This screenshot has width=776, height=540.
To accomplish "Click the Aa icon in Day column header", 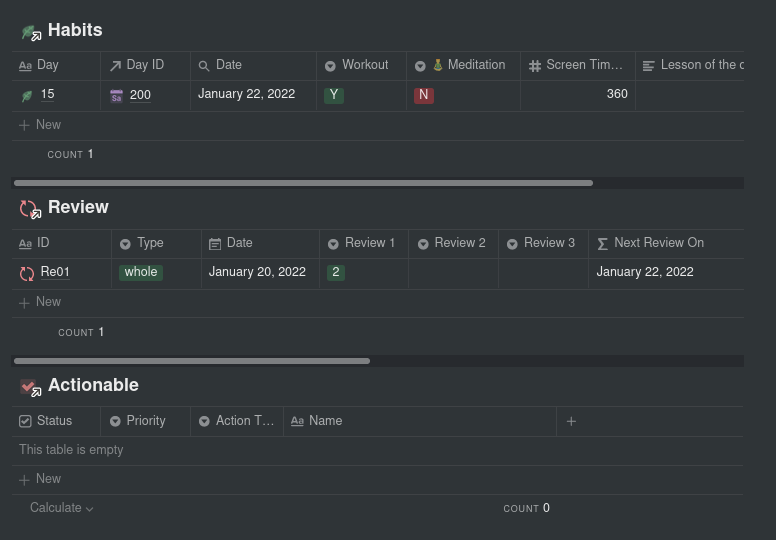I will click(x=25, y=66).
